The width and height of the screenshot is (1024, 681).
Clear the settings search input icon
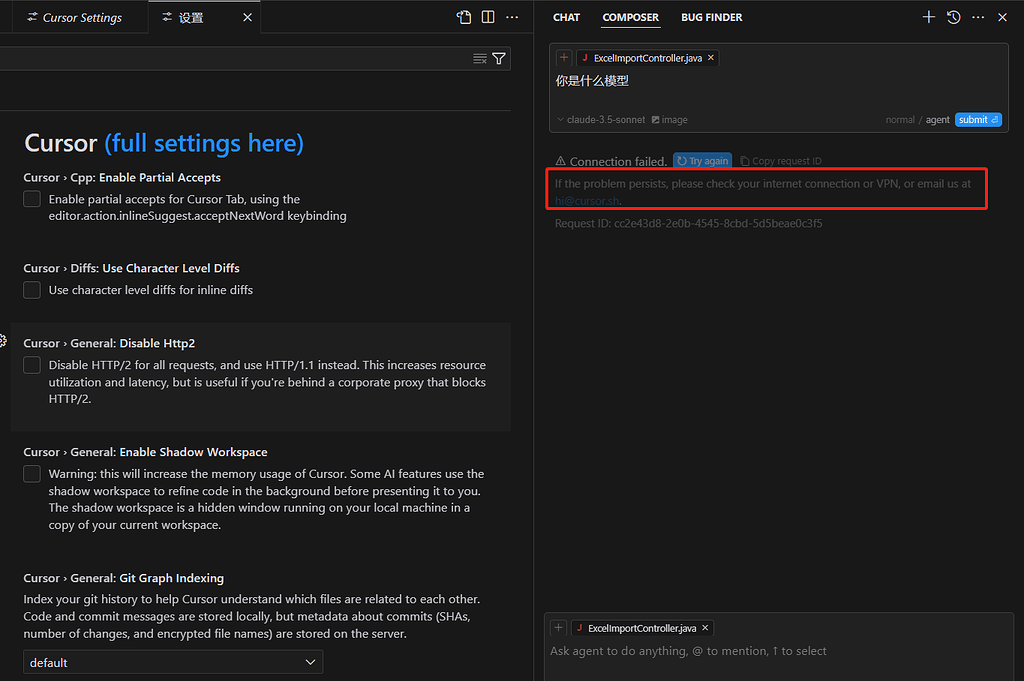[x=480, y=59]
